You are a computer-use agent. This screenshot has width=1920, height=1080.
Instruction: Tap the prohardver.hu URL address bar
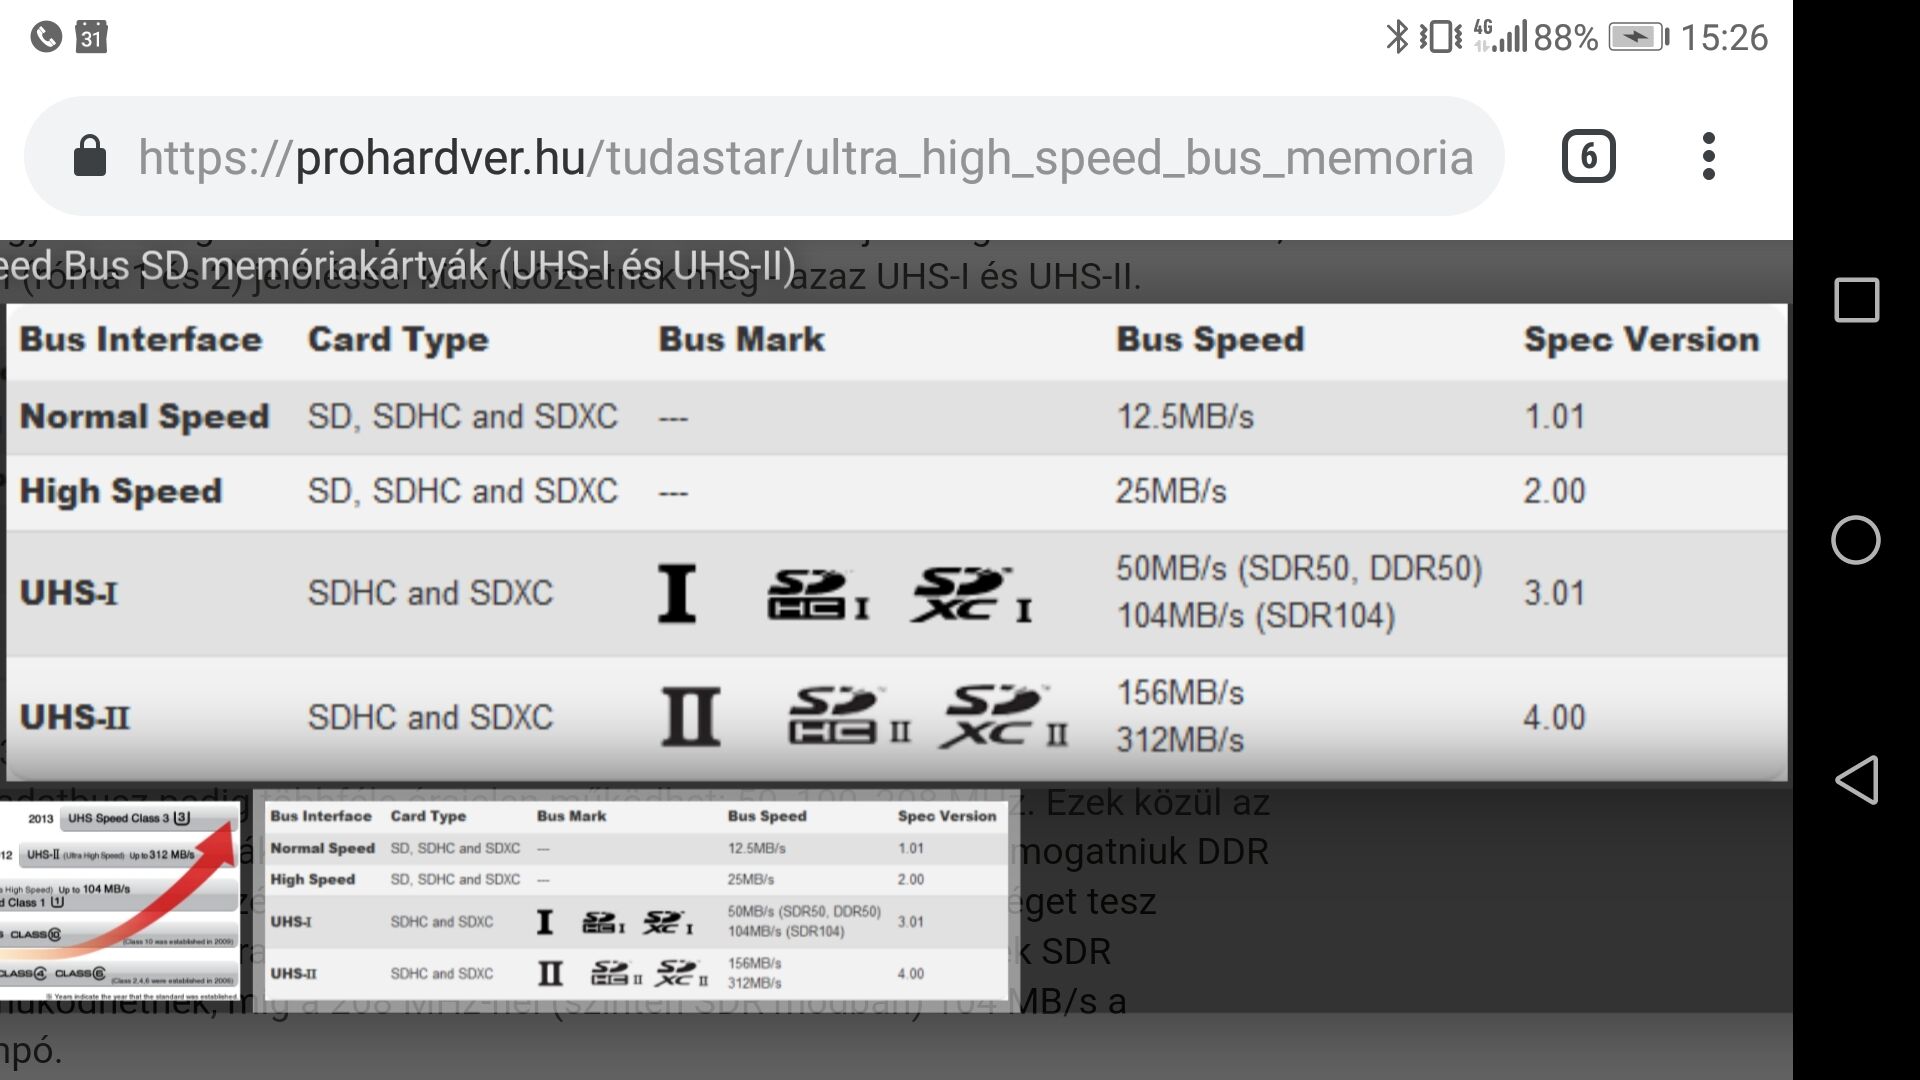tap(764, 156)
